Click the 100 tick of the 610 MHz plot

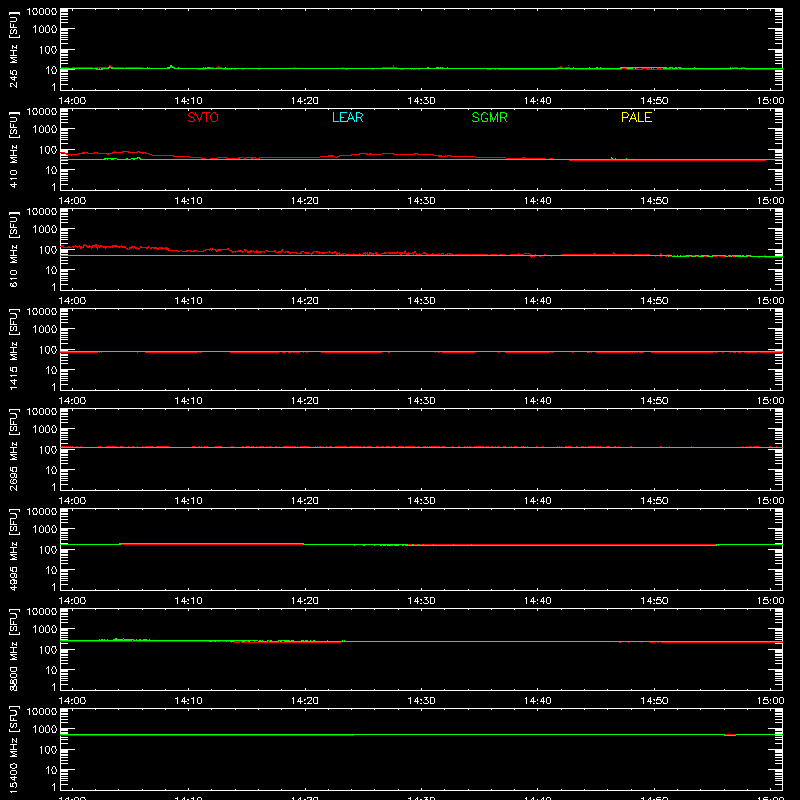48,250
